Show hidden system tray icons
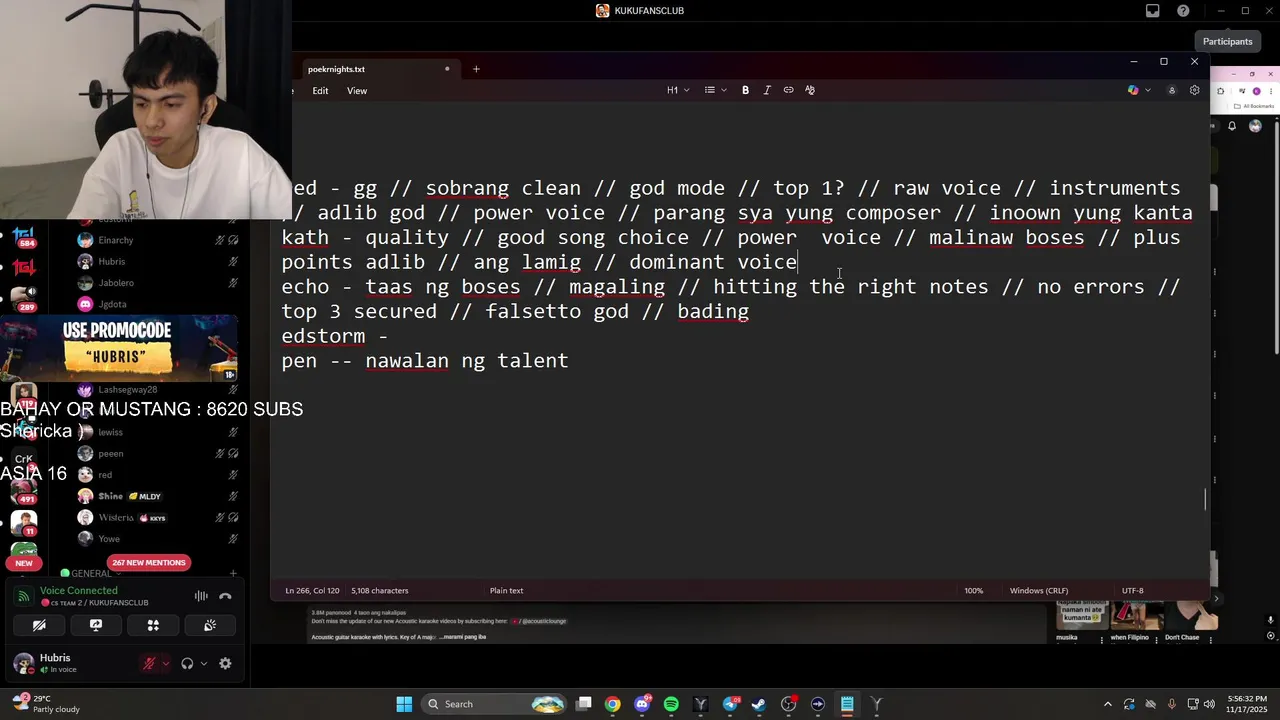Screen dimensions: 1280x720 1107,704
